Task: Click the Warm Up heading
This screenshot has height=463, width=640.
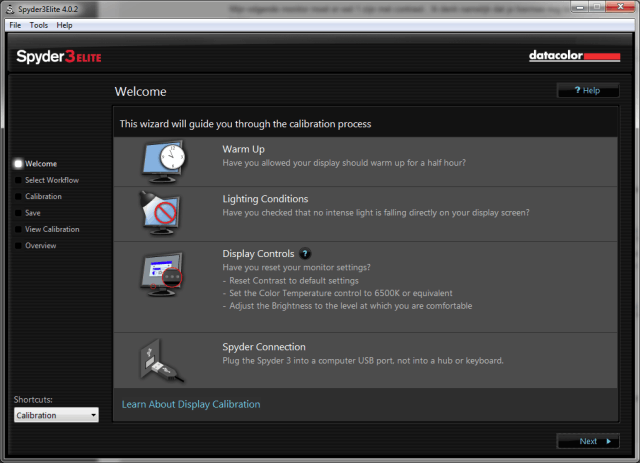Action: [244, 149]
